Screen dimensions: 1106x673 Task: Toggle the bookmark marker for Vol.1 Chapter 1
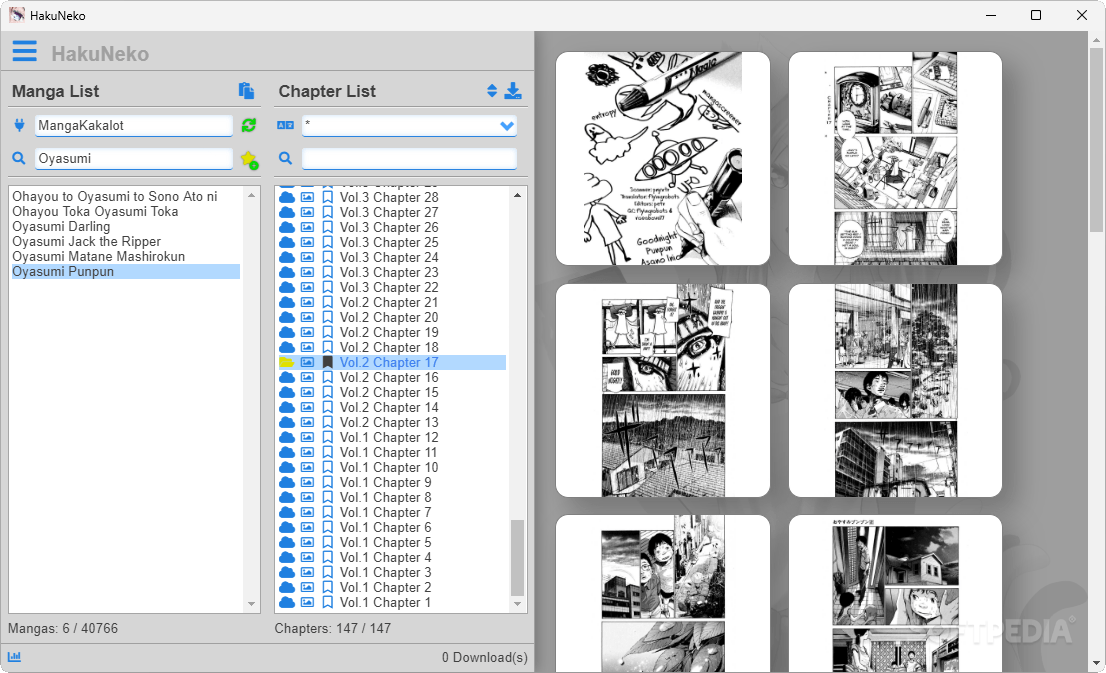pyautogui.click(x=327, y=602)
